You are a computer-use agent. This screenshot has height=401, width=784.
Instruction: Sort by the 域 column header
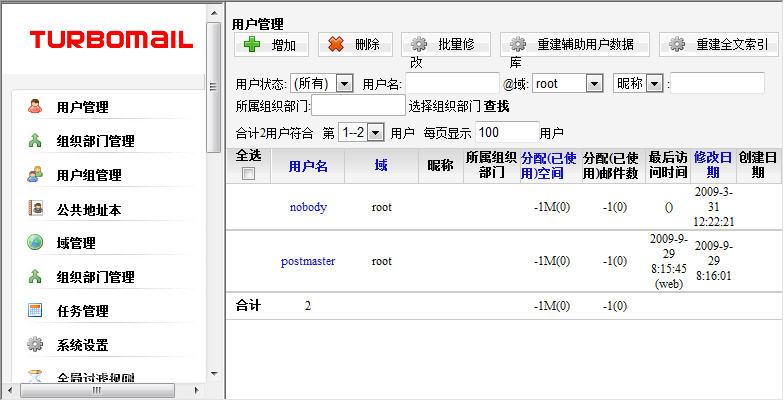(381, 166)
